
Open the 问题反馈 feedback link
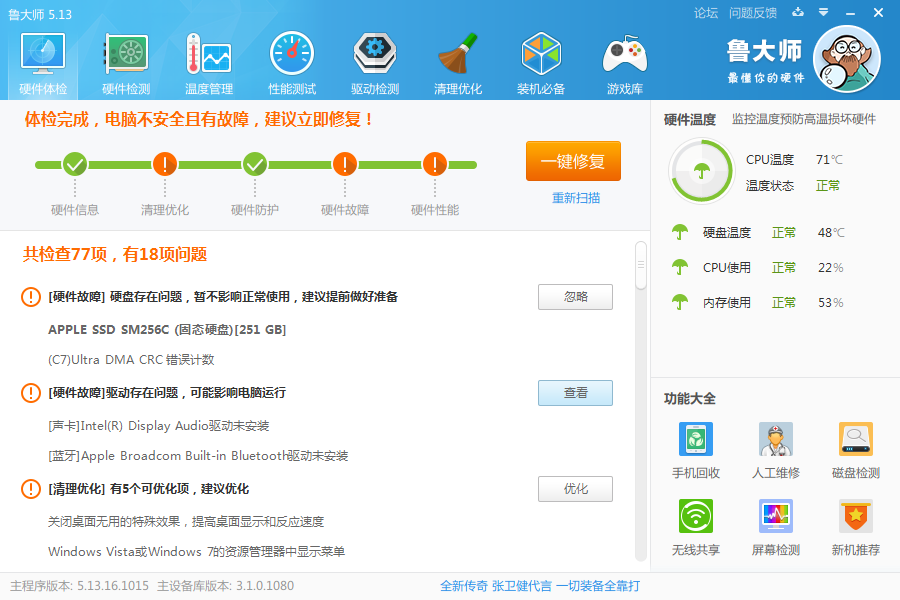(752, 13)
